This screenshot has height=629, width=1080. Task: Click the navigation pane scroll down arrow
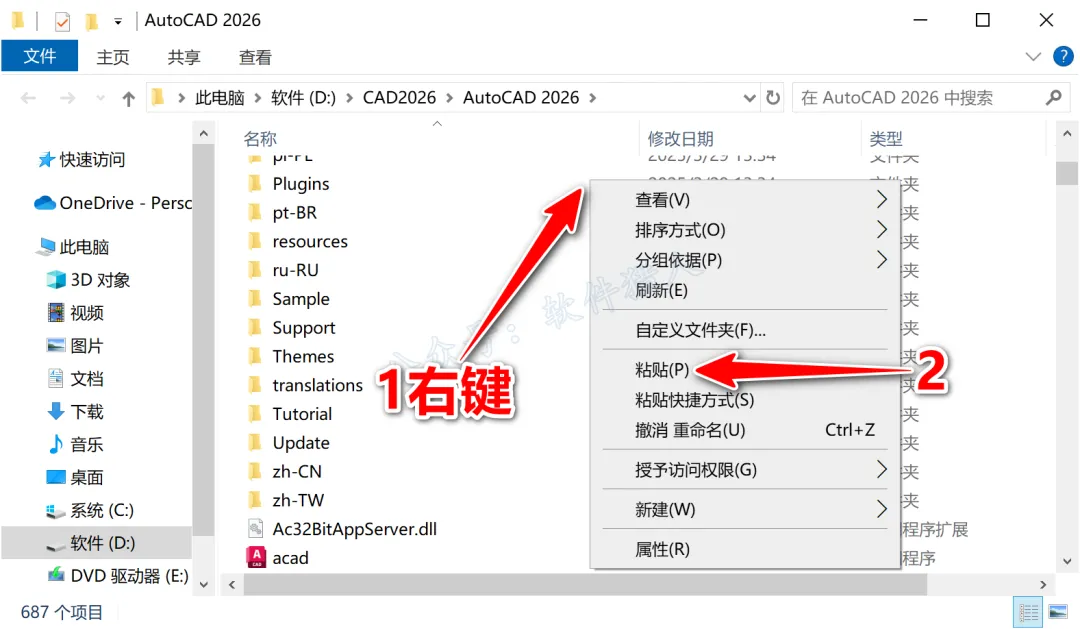click(x=203, y=584)
